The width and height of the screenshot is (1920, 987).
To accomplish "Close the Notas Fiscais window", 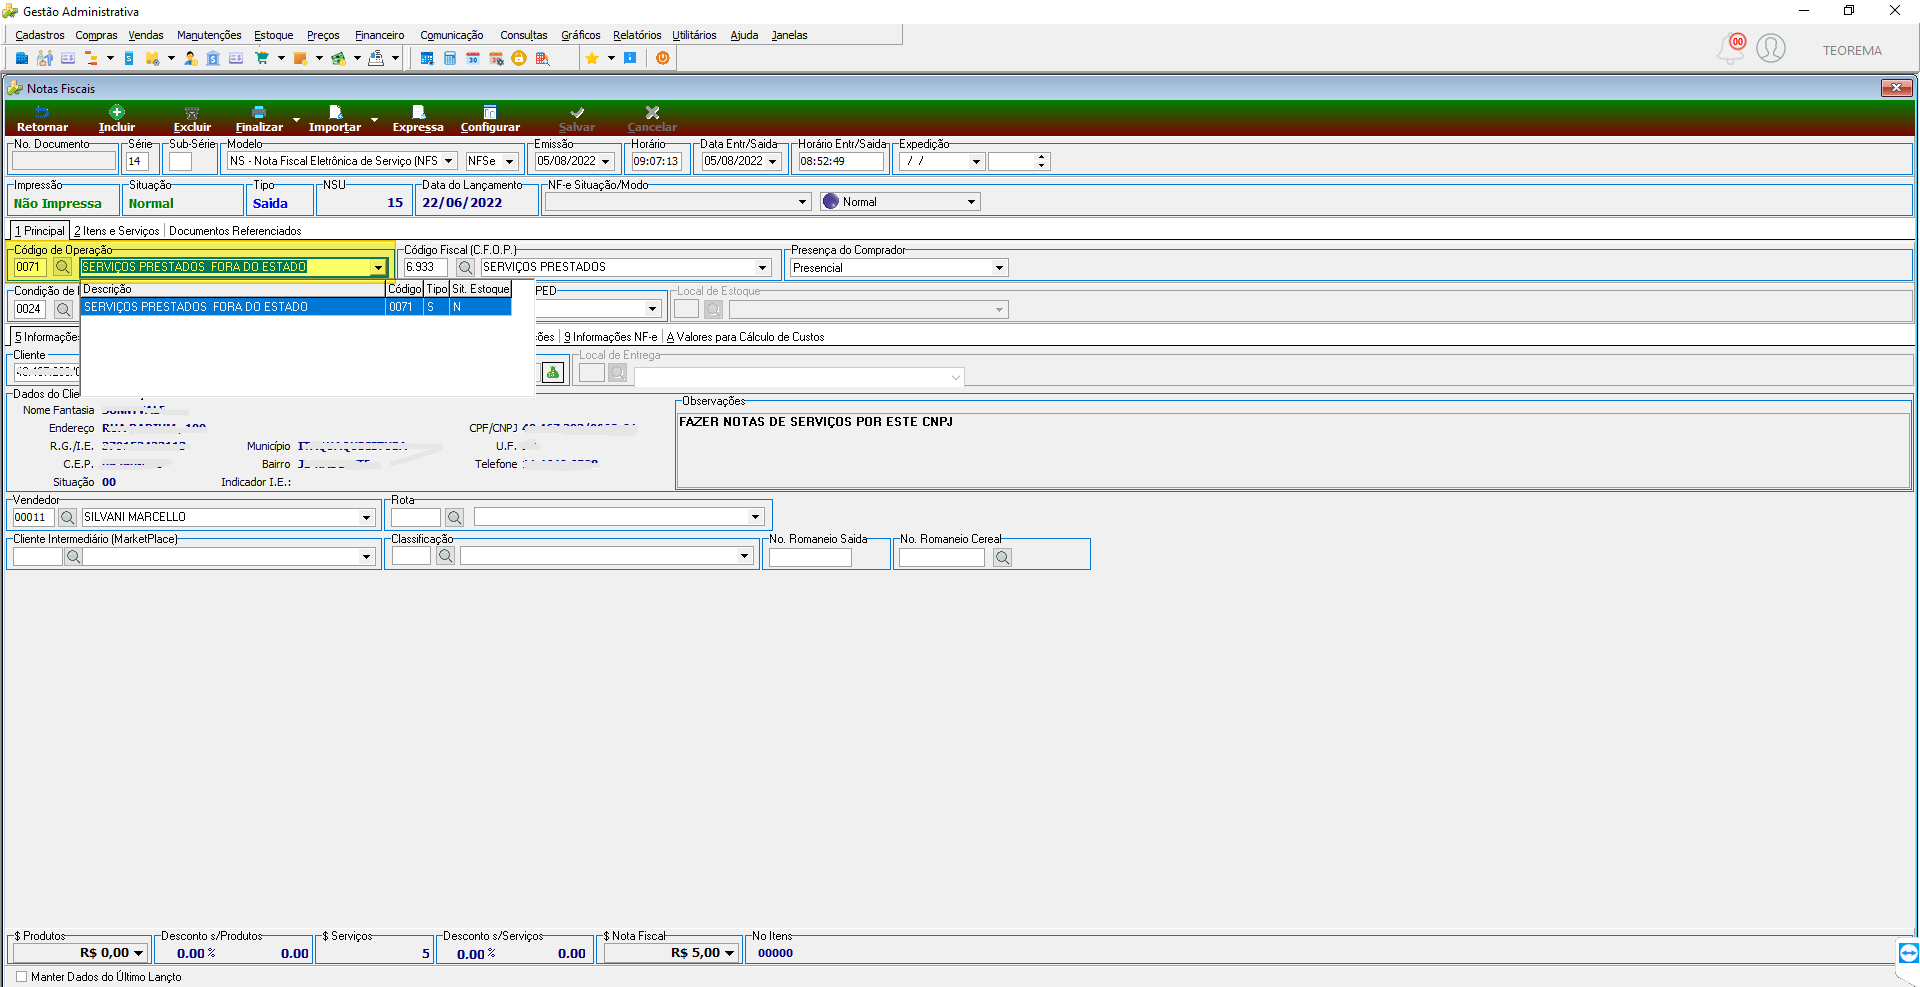I will (1896, 88).
